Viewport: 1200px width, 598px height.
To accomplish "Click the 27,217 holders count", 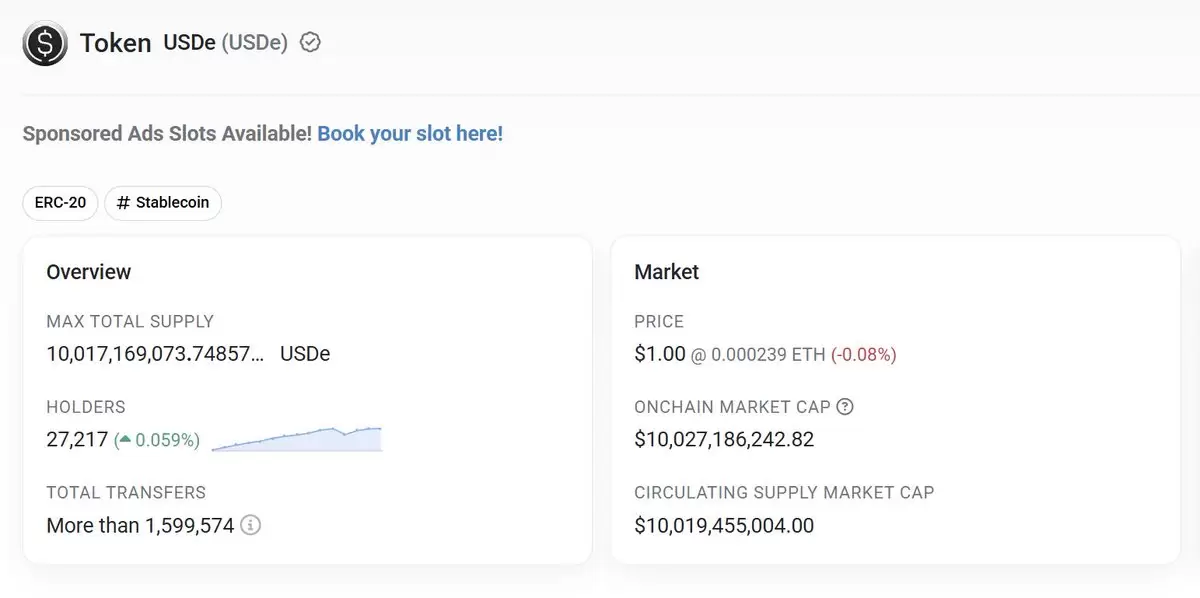I will click(x=77, y=440).
